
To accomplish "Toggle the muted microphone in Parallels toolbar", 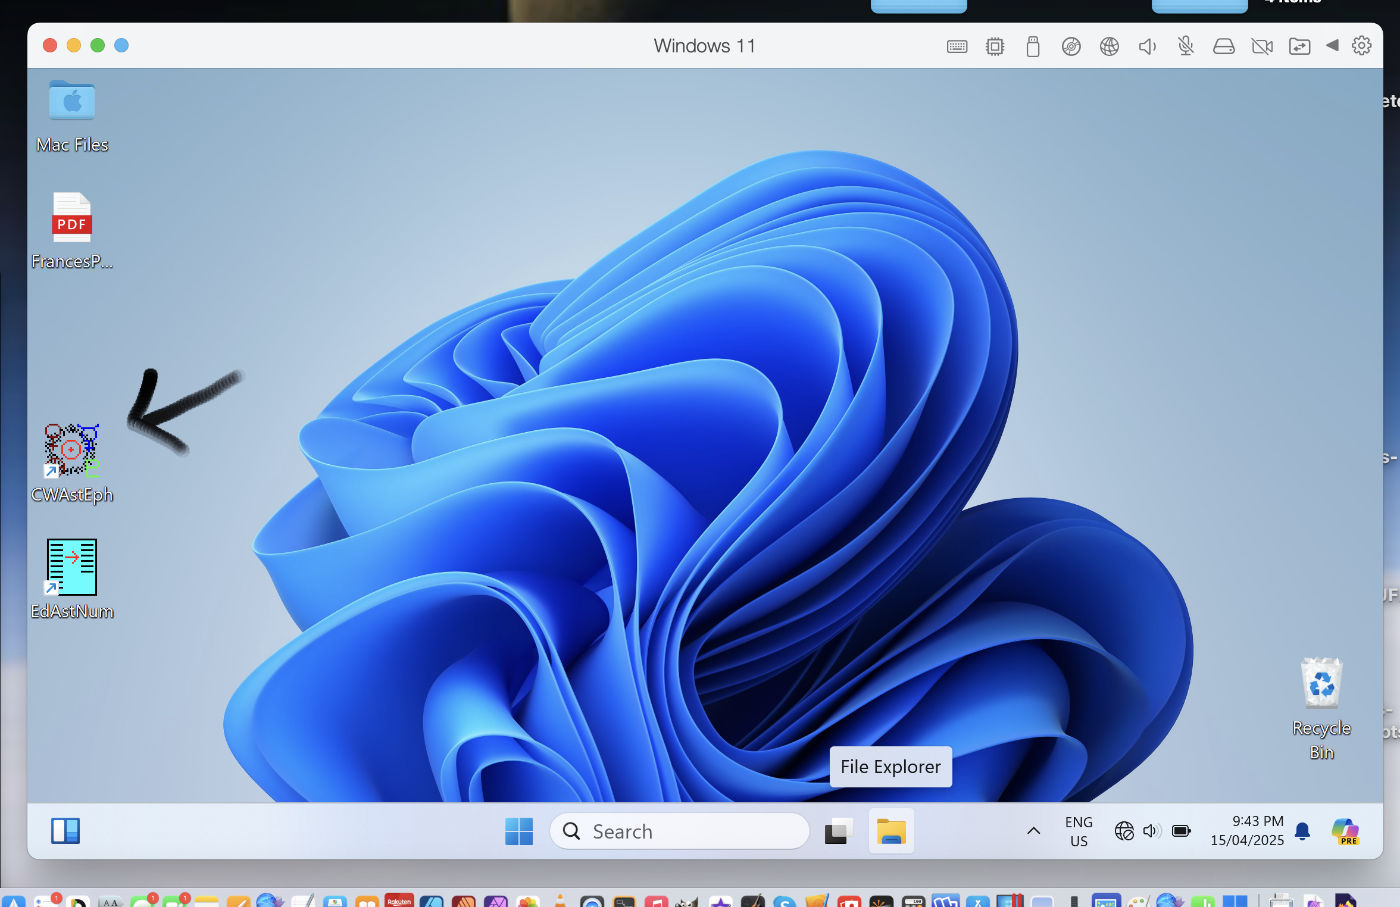I will (x=1185, y=46).
